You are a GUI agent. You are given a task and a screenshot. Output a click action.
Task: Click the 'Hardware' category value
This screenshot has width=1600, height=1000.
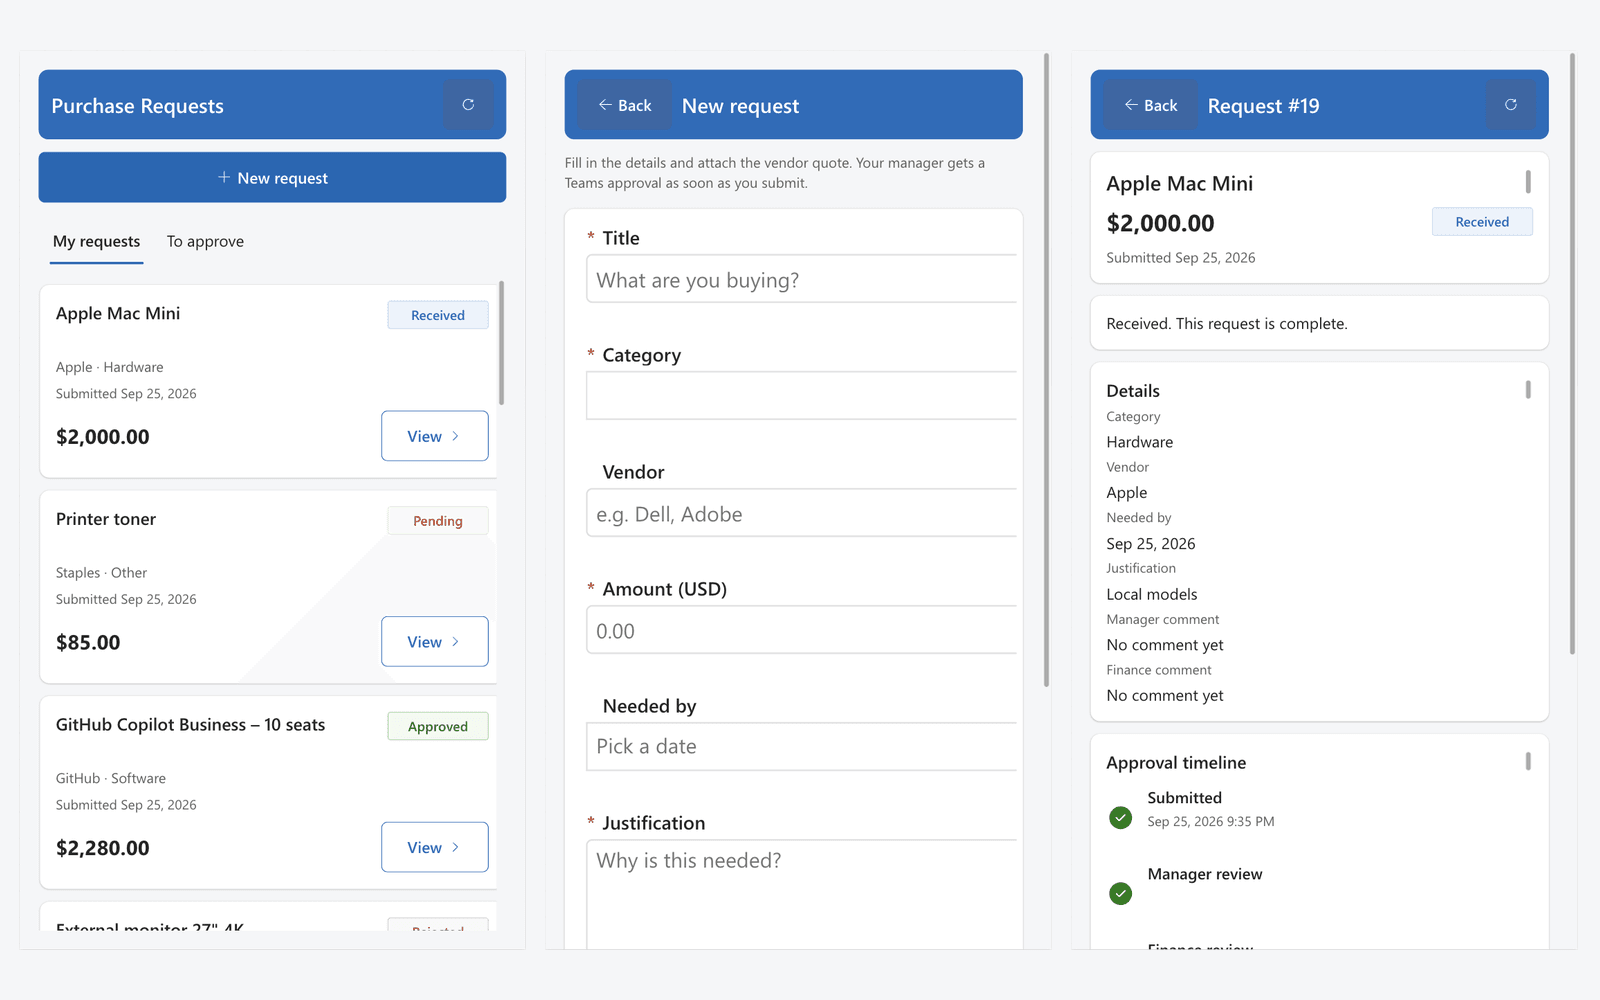click(x=1140, y=442)
